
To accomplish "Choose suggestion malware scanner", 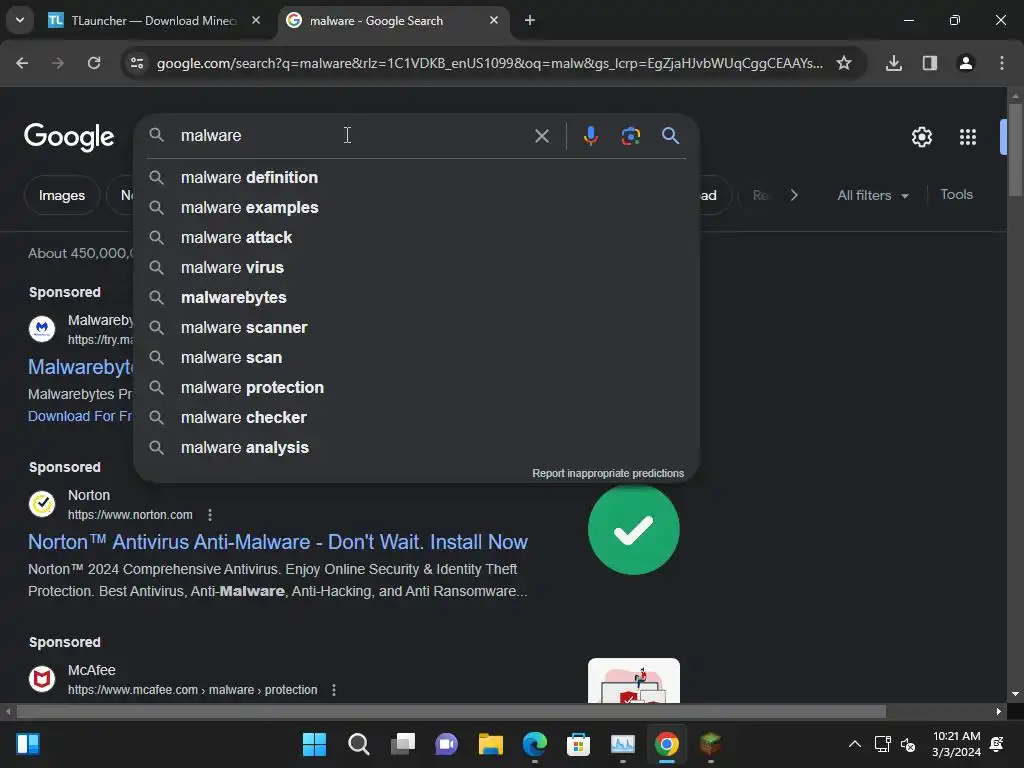I will [x=416, y=328].
